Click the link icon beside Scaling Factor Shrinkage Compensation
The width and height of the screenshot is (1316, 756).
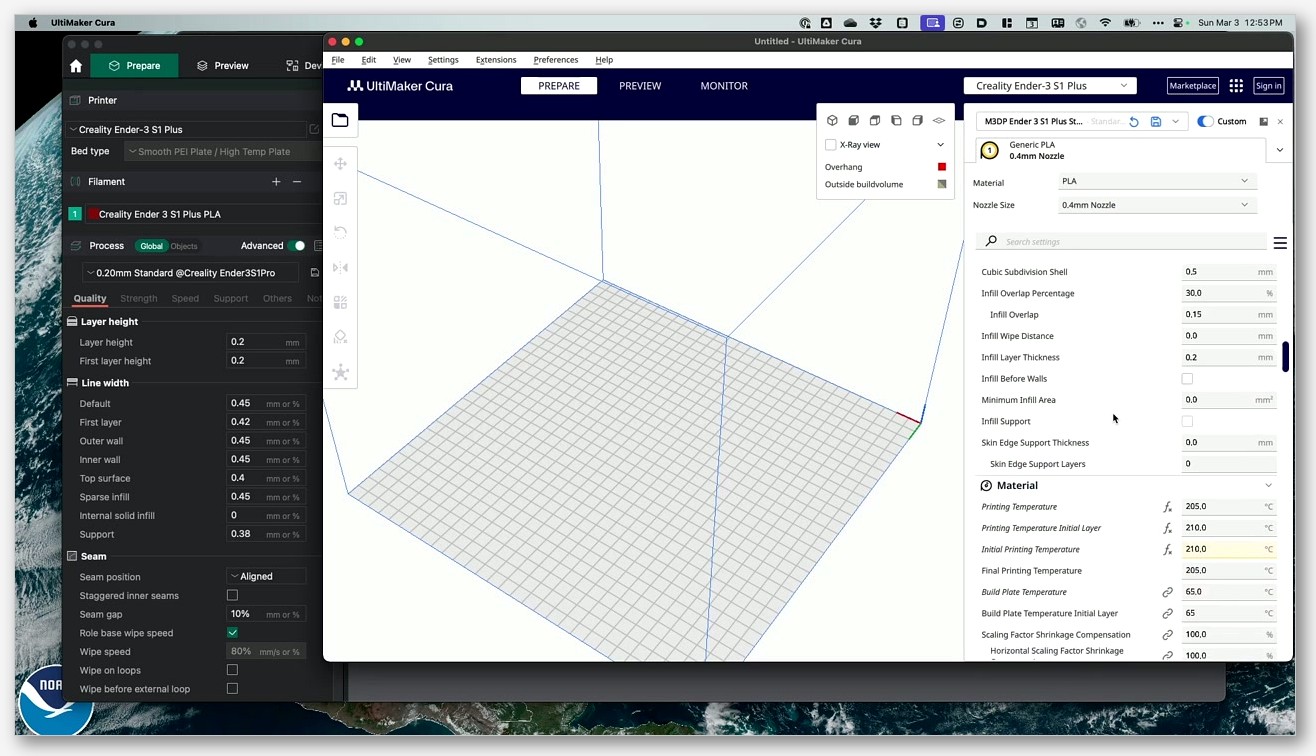[x=1167, y=635]
